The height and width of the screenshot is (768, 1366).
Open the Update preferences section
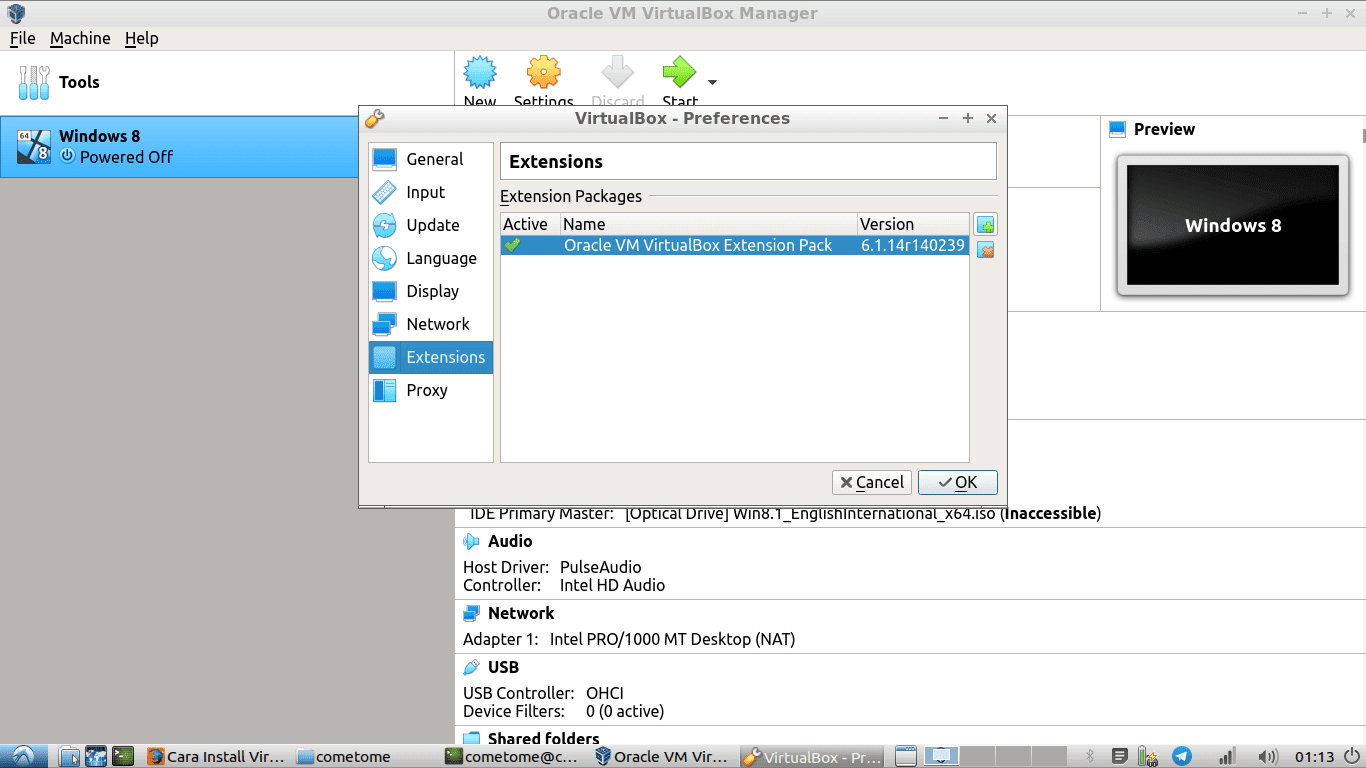[430, 225]
